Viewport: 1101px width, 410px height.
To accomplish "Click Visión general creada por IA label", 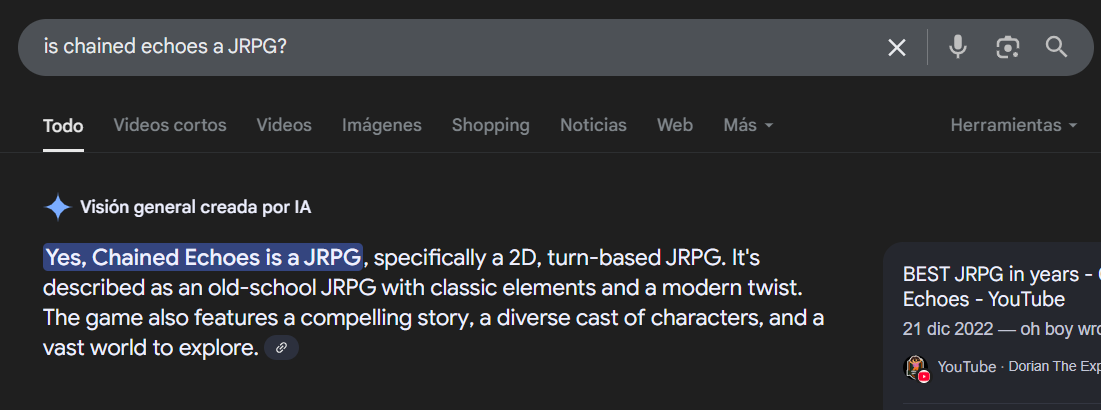I will [x=195, y=208].
